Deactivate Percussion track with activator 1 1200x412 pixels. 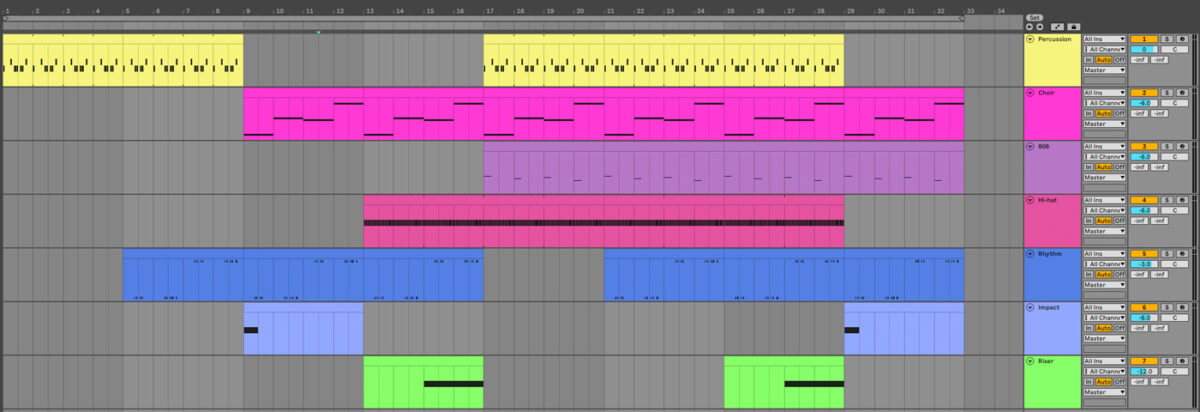pyautogui.click(x=1144, y=39)
